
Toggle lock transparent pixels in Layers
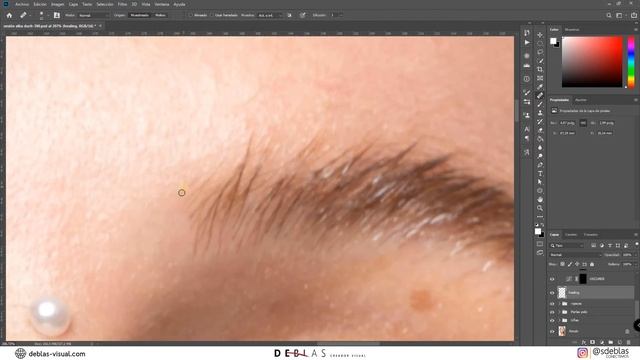click(562, 264)
